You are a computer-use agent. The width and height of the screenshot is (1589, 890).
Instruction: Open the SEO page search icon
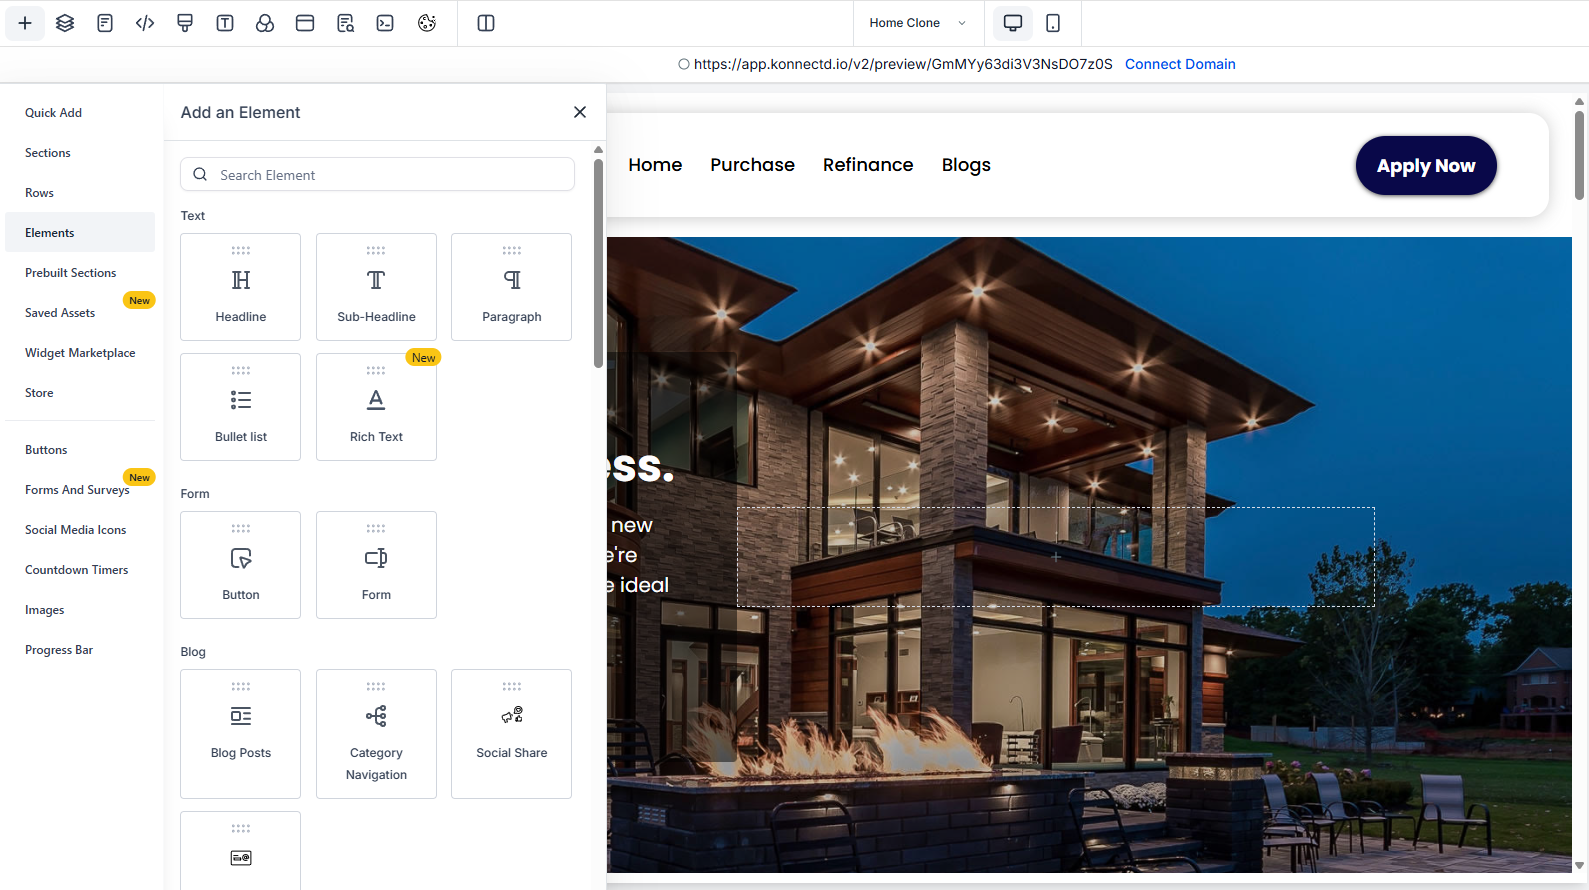[x=345, y=23]
